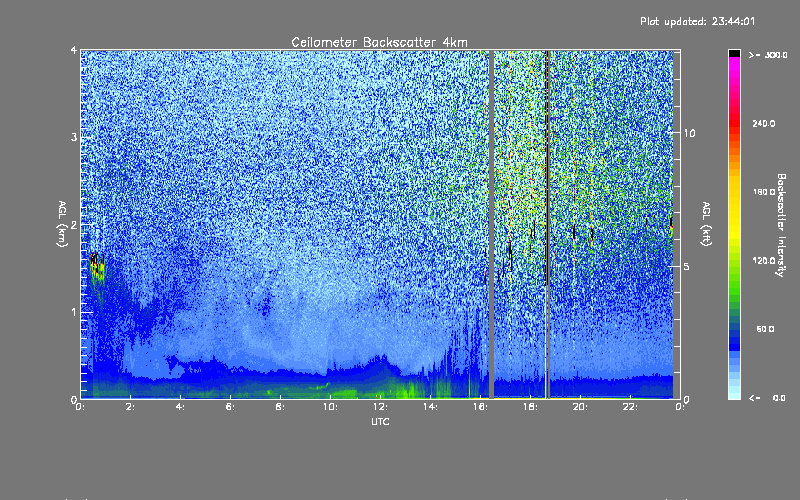This screenshot has height=500, width=800.
Task: Click the gray data gap band after 16 UTC
Action: (x=492, y=224)
